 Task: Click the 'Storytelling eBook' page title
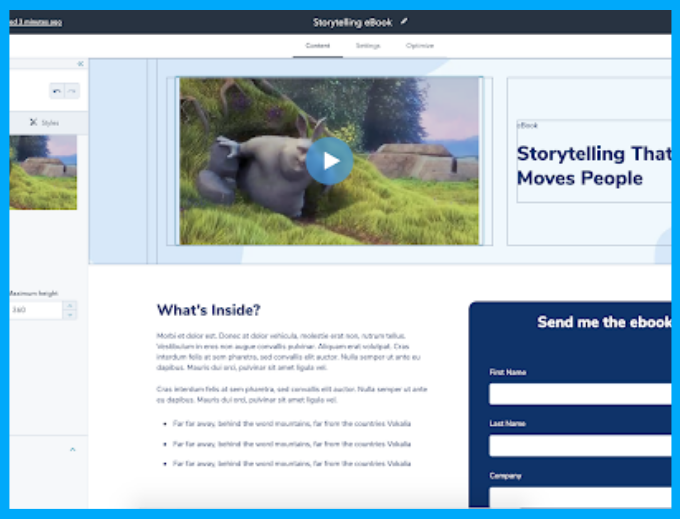(352, 22)
